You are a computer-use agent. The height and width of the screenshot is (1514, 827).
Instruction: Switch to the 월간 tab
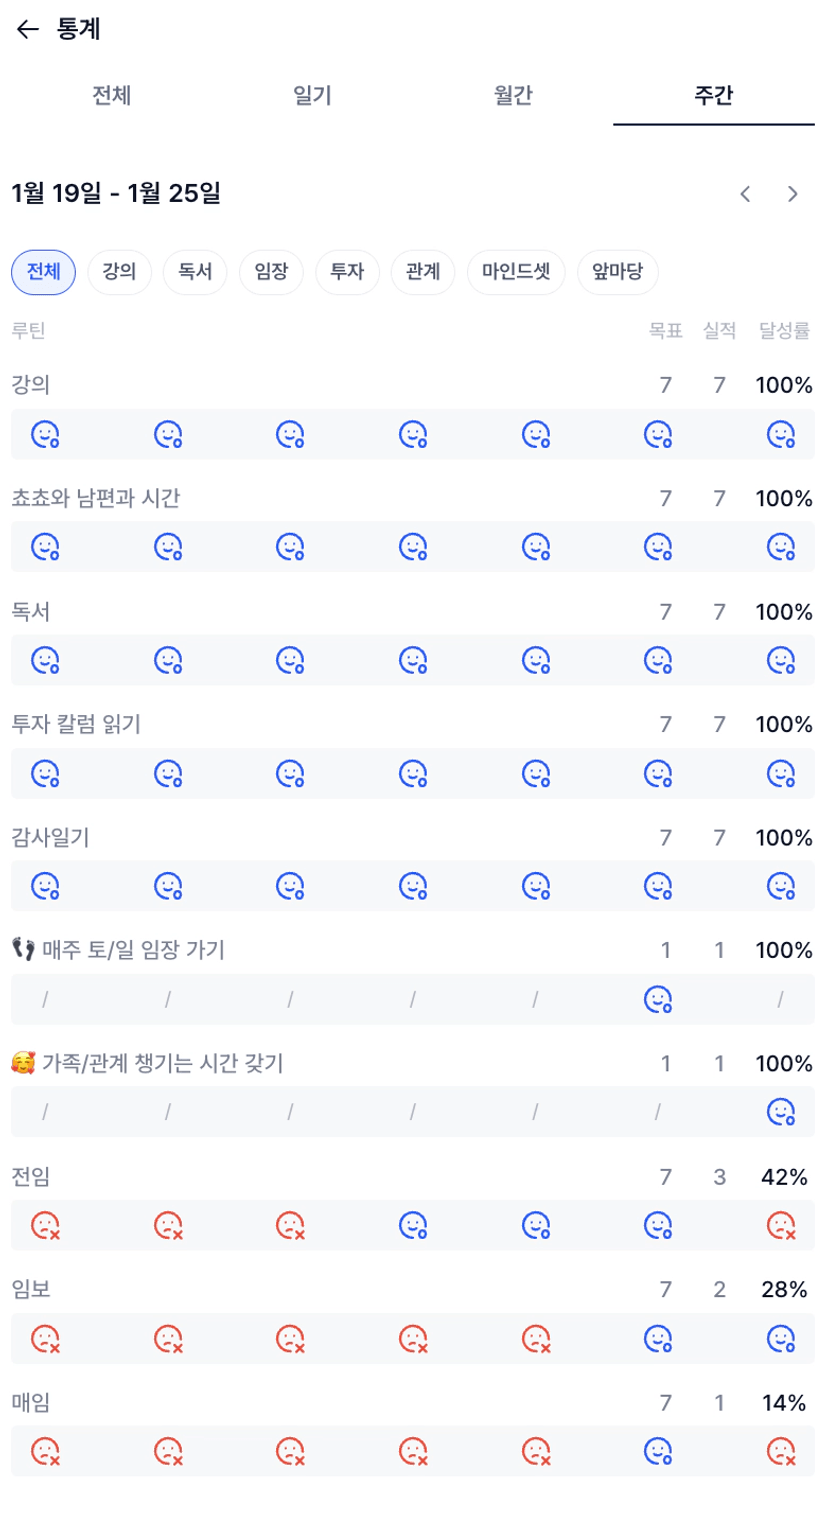(x=513, y=96)
